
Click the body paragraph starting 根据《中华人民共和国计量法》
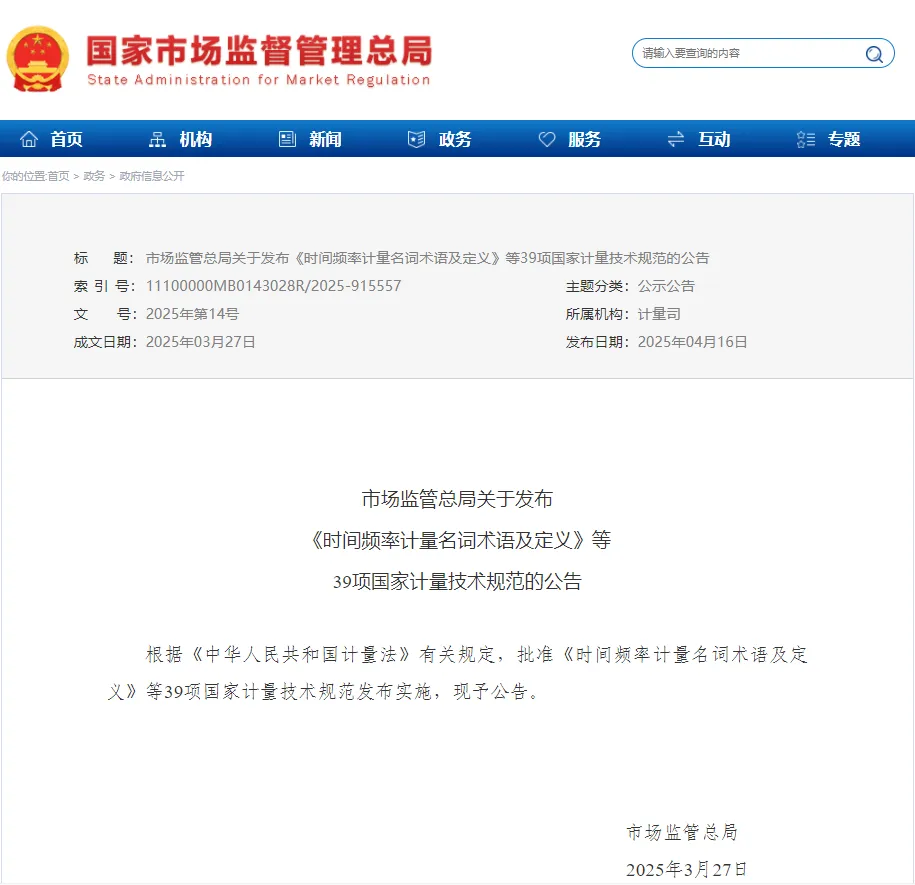(x=457, y=673)
